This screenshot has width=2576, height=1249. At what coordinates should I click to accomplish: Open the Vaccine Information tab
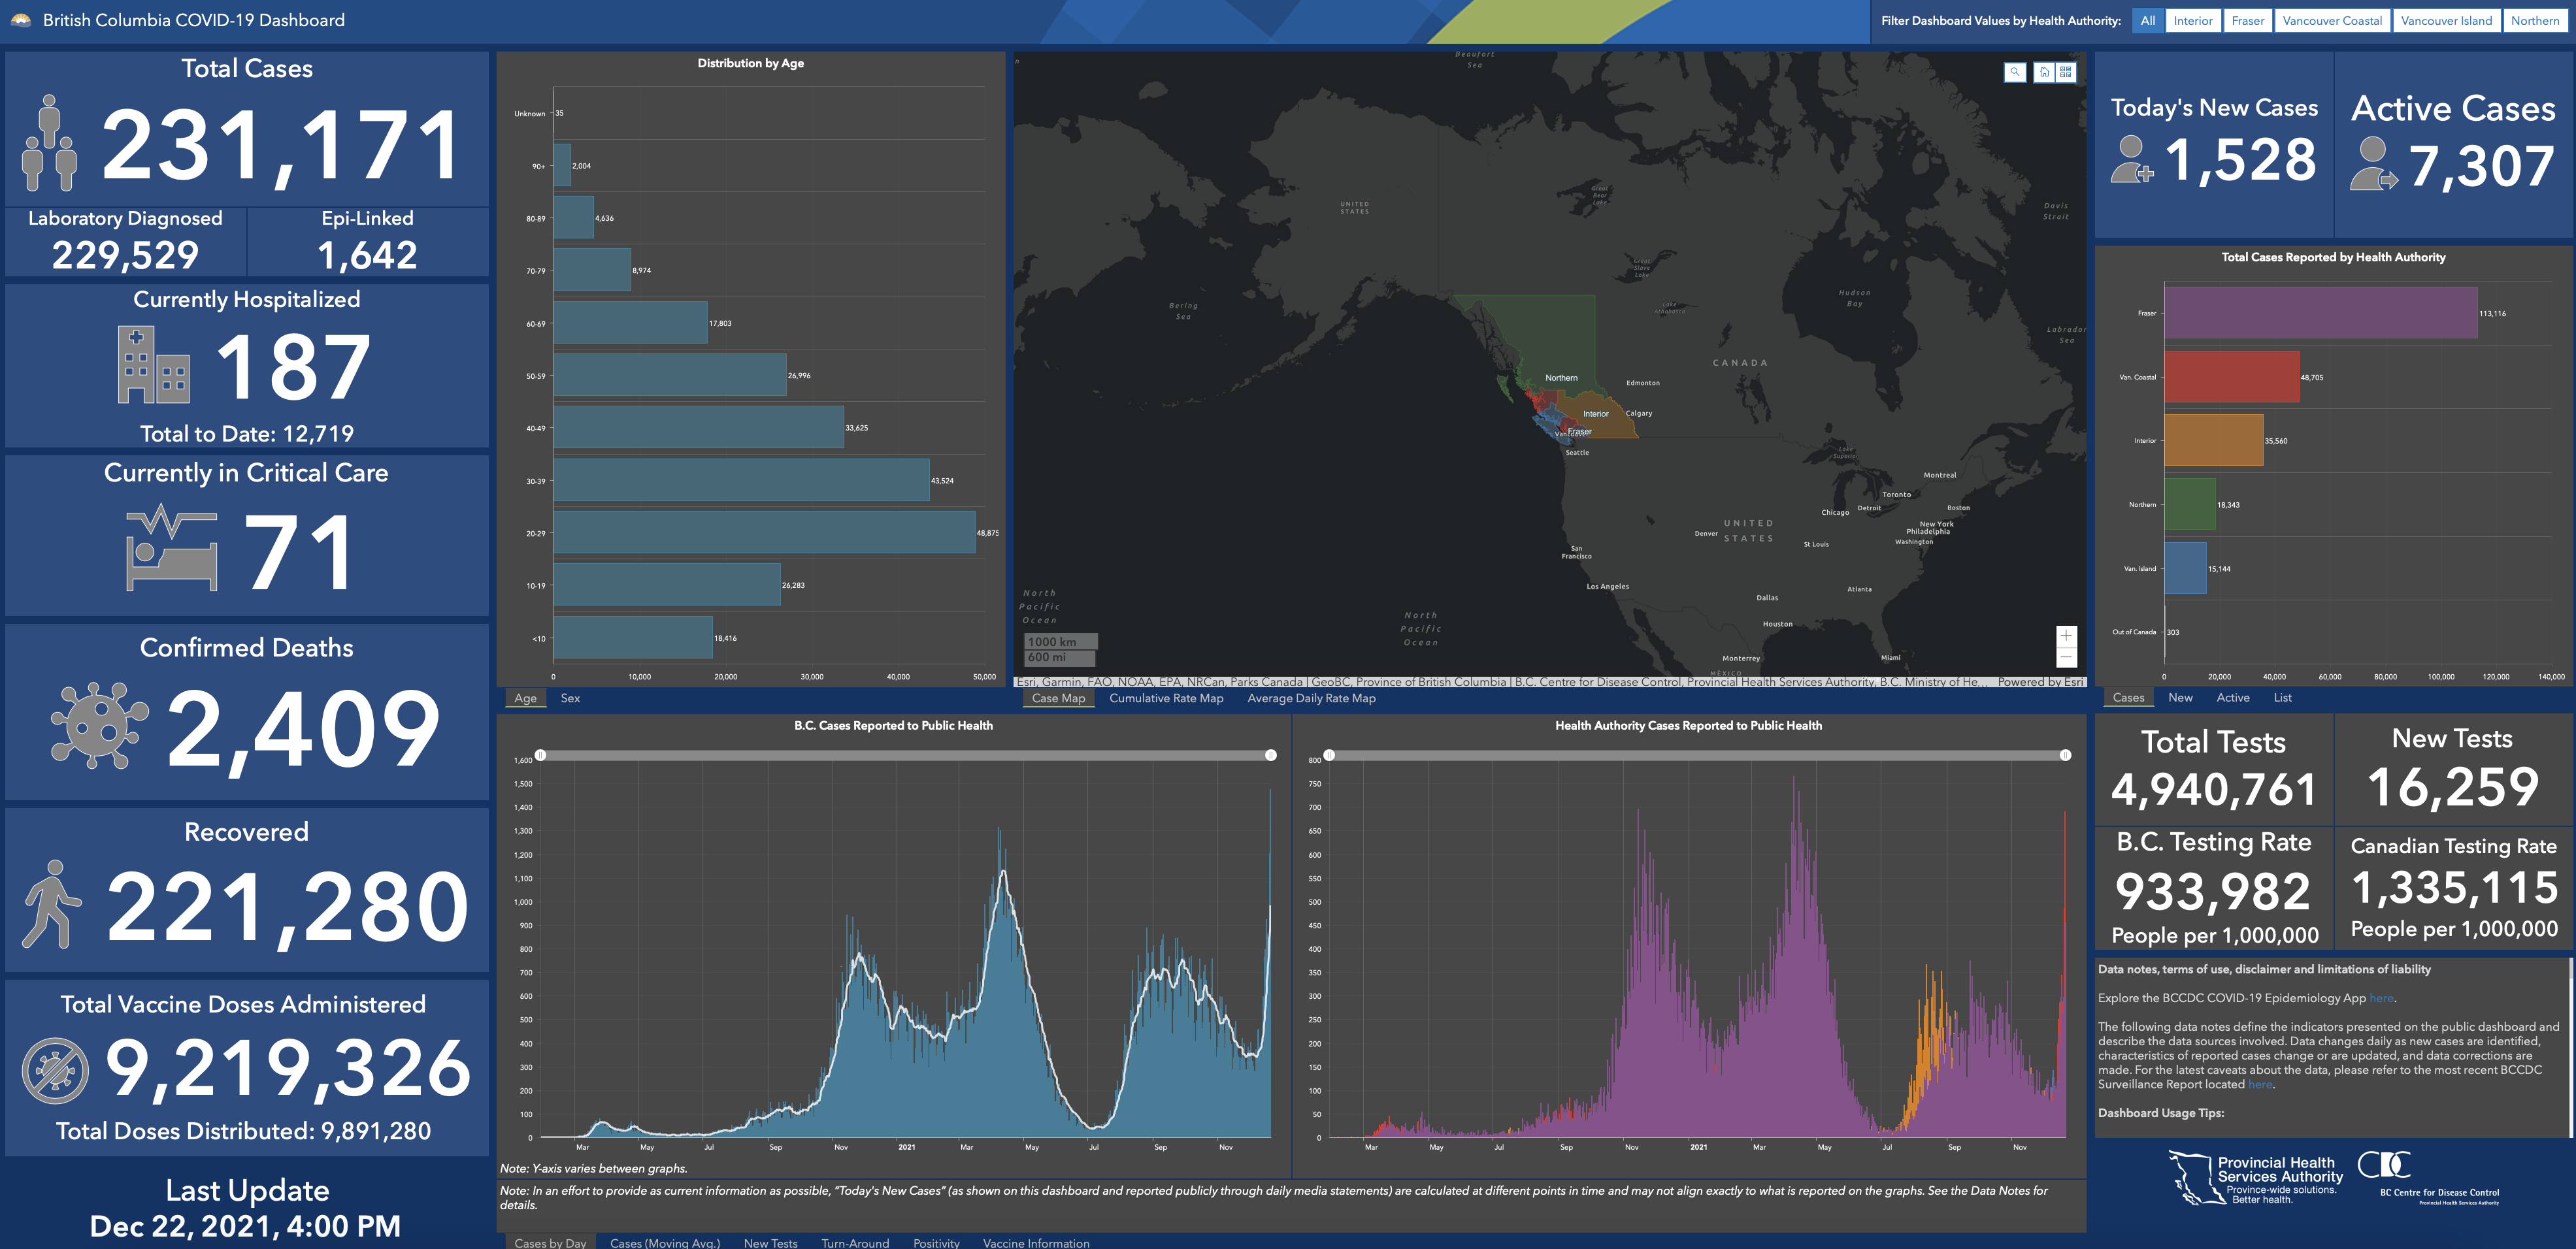coord(1035,1243)
